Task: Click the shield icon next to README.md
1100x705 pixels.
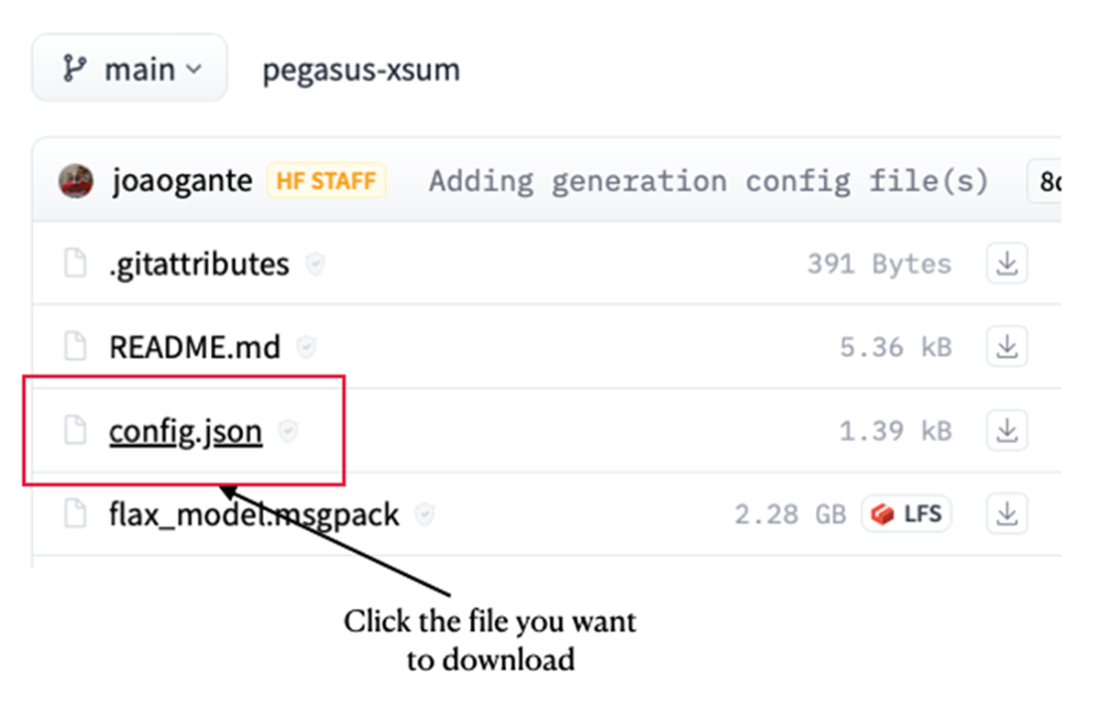Action: [x=306, y=347]
